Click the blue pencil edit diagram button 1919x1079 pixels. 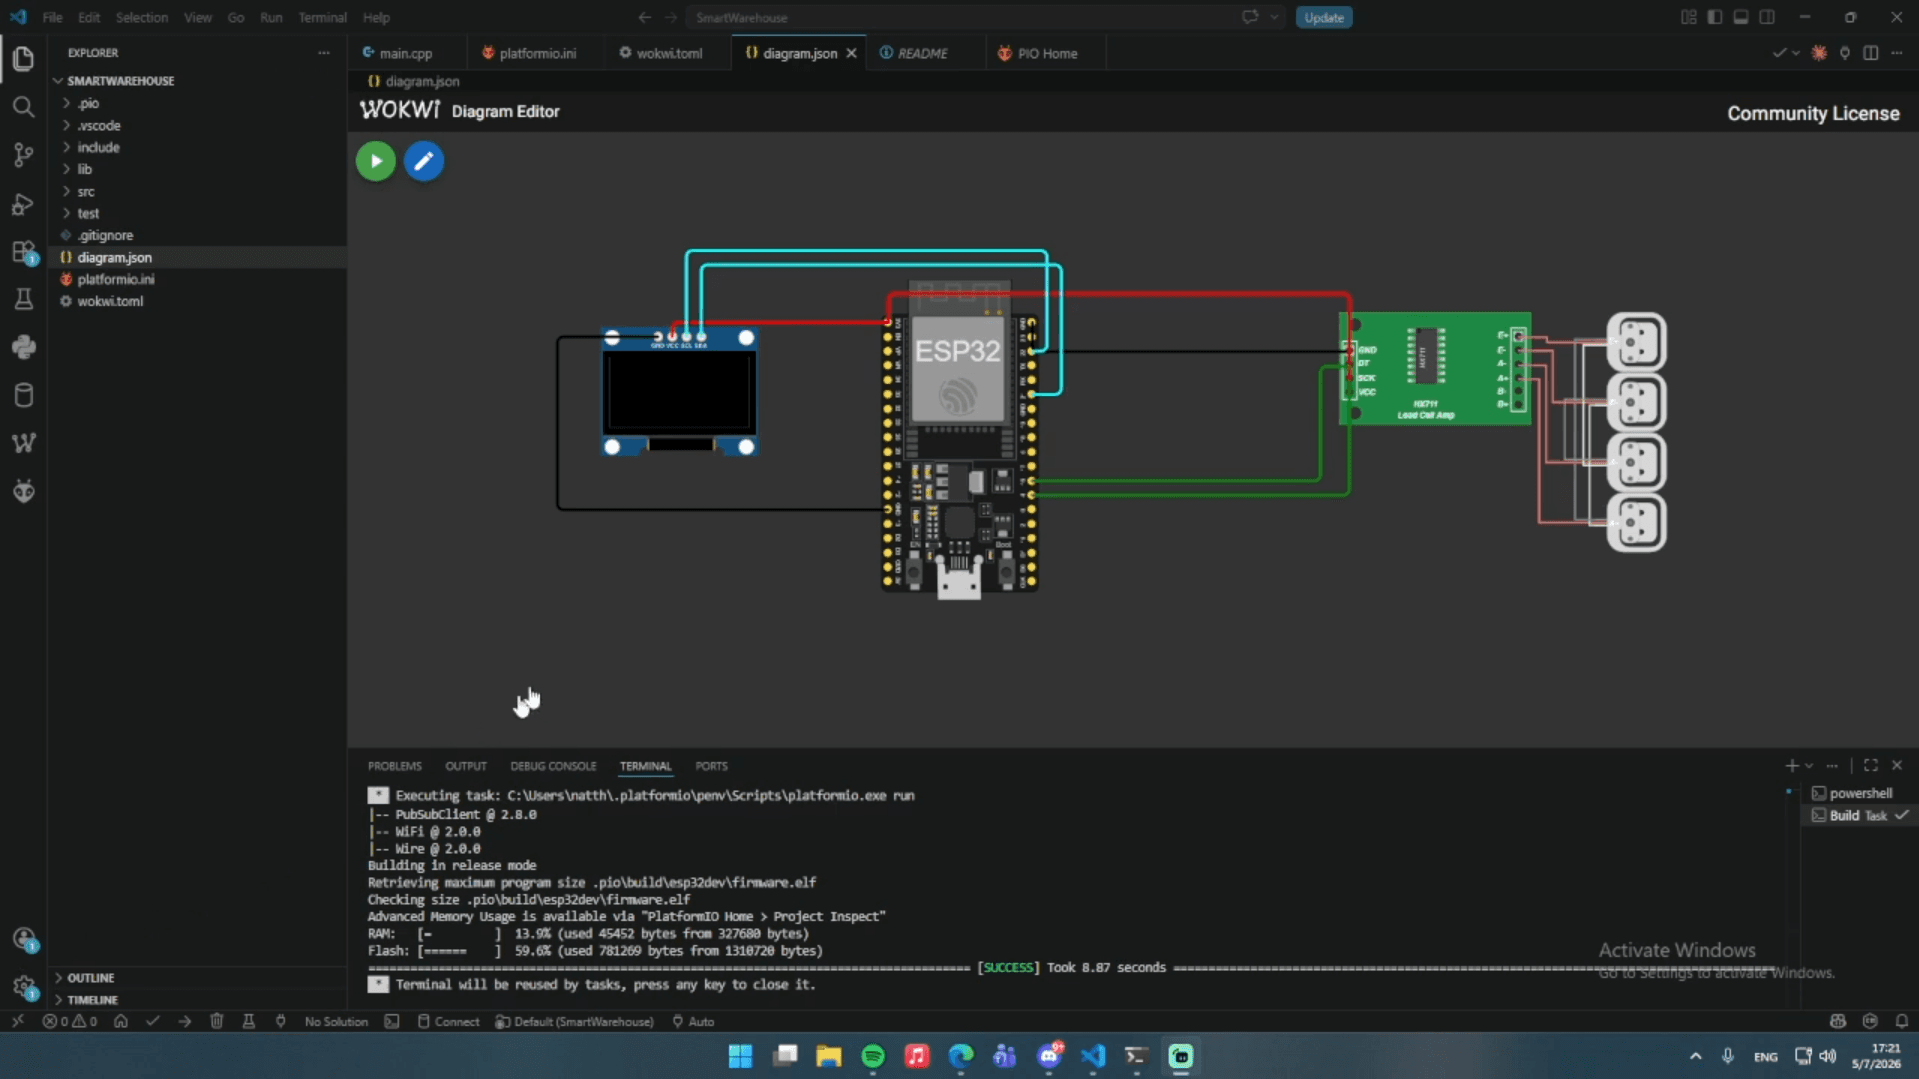(424, 161)
